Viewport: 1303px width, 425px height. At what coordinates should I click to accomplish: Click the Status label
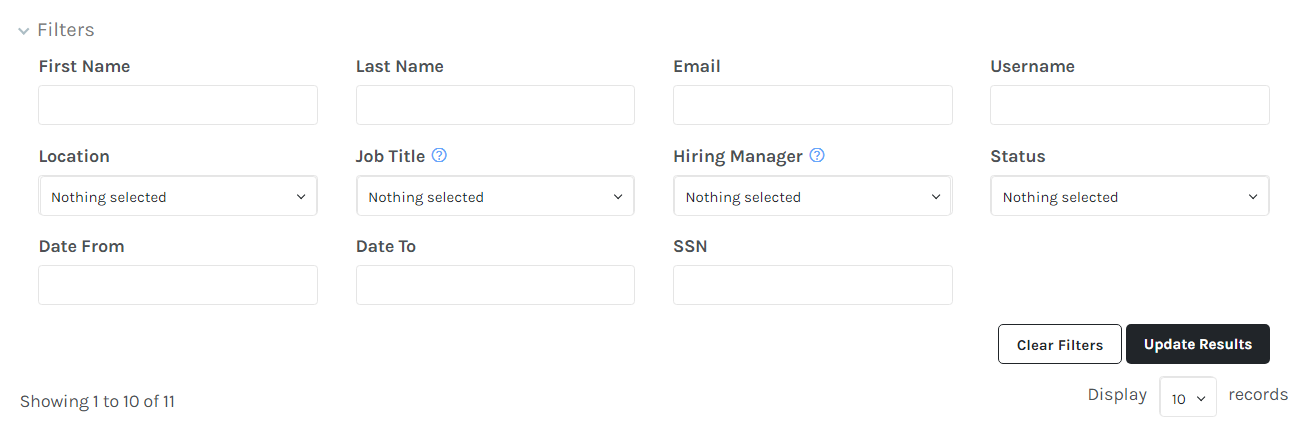tap(1018, 156)
